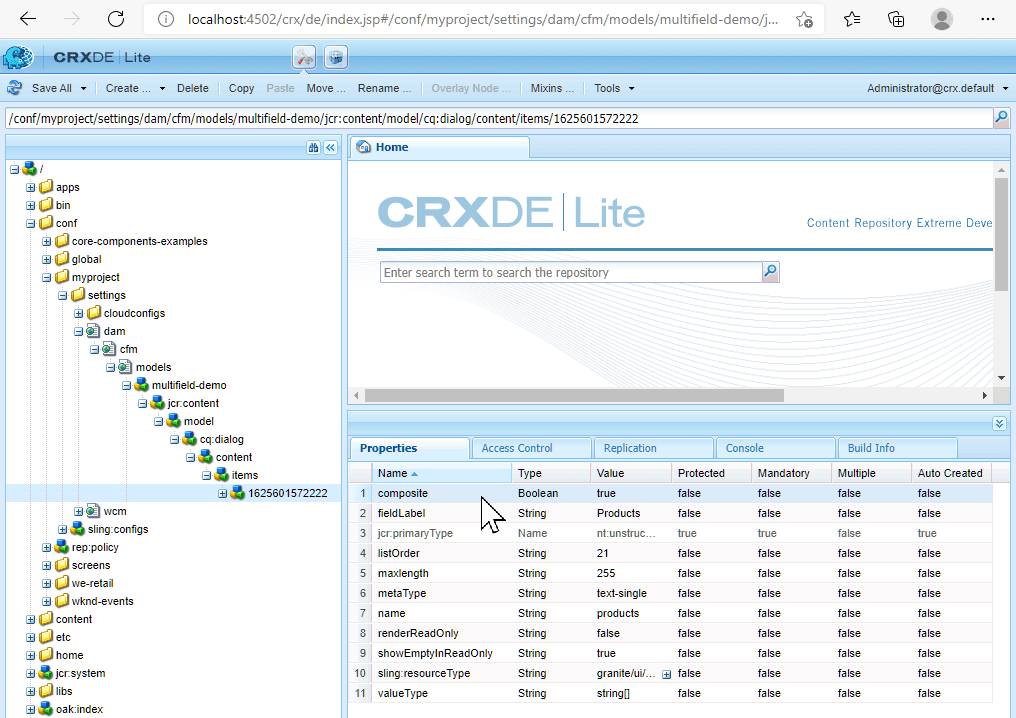Click the Delete toolbar button
Image resolution: width=1016 pixels, height=718 pixels.
point(193,88)
